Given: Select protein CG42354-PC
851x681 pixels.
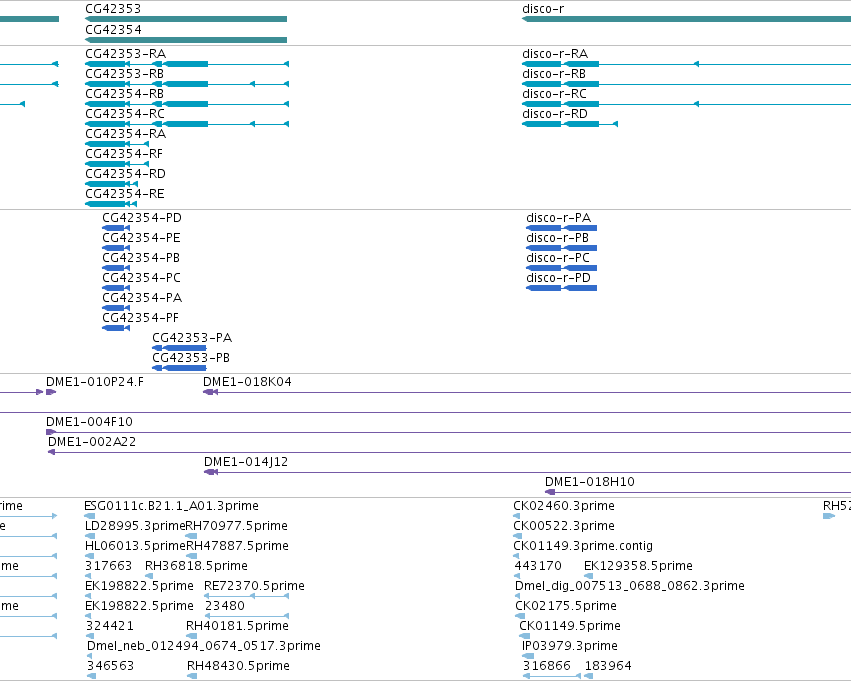Looking at the screenshot, I should 141,278.
